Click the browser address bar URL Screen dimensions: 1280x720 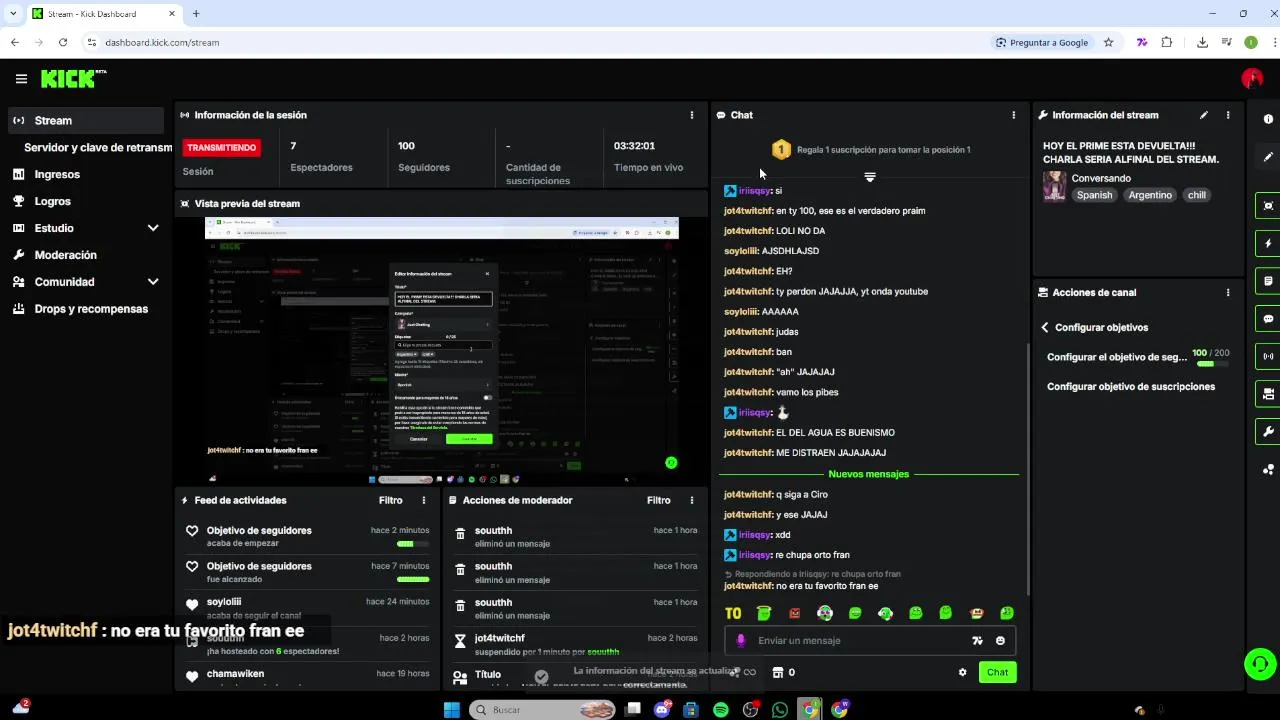coord(162,42)
